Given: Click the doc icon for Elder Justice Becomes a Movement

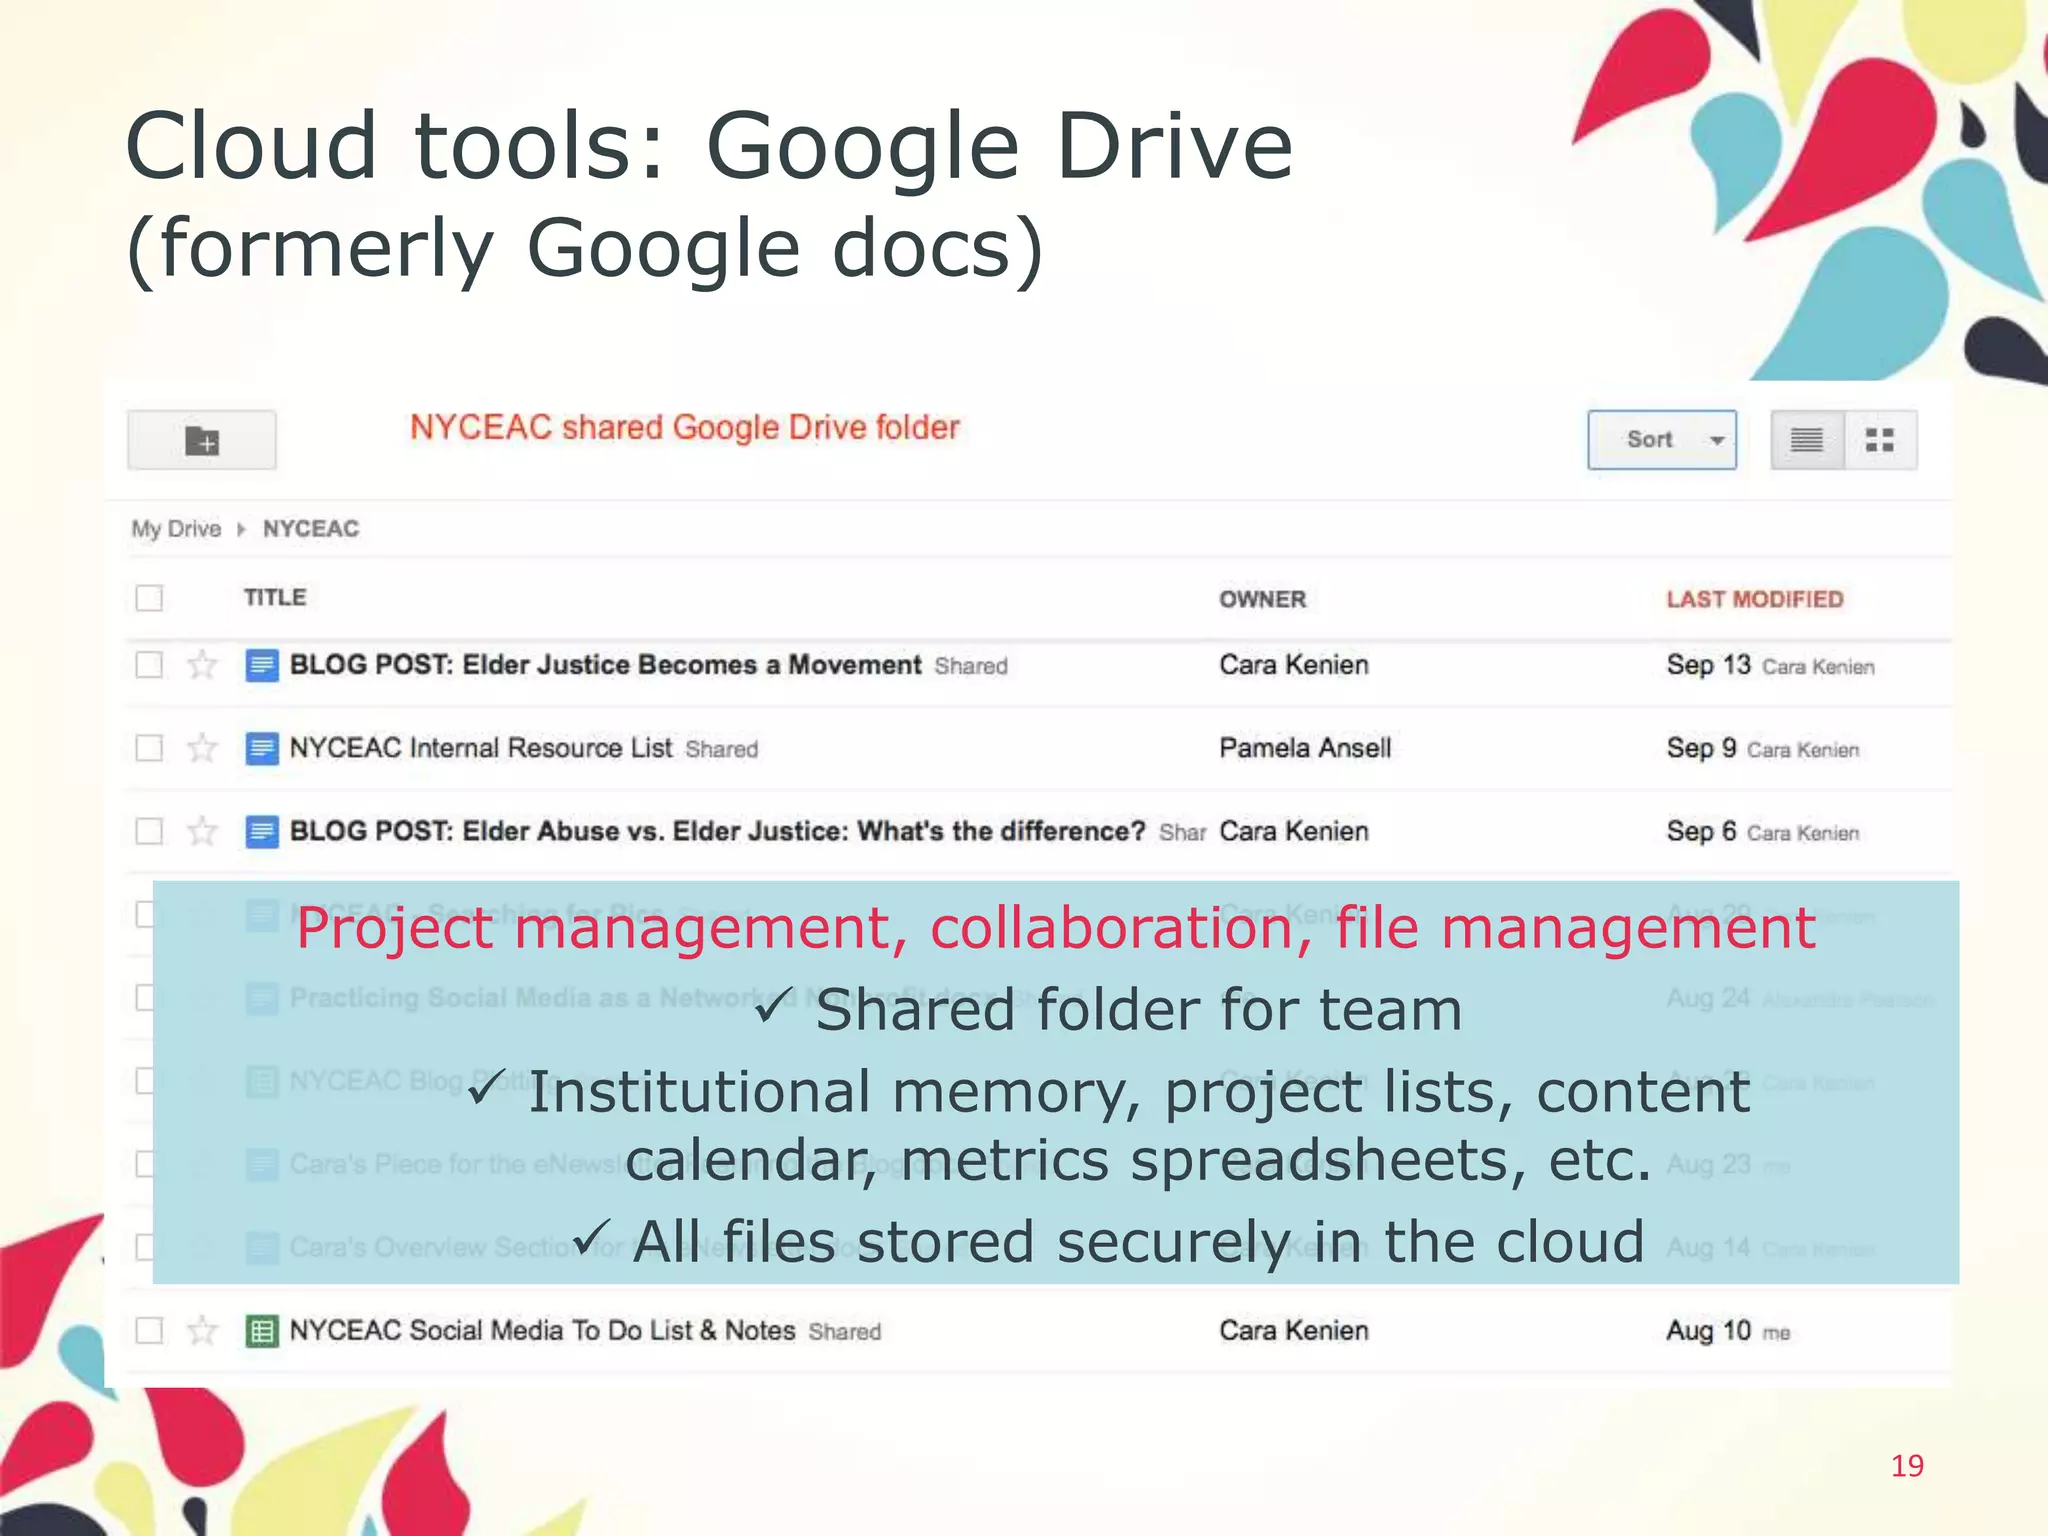Looking at the screenshot, I should point(262,665).
